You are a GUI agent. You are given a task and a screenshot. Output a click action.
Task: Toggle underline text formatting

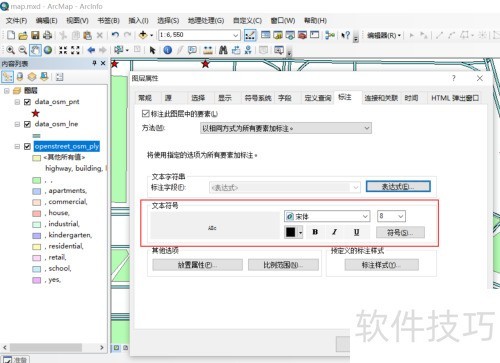(x=356, y=232)
